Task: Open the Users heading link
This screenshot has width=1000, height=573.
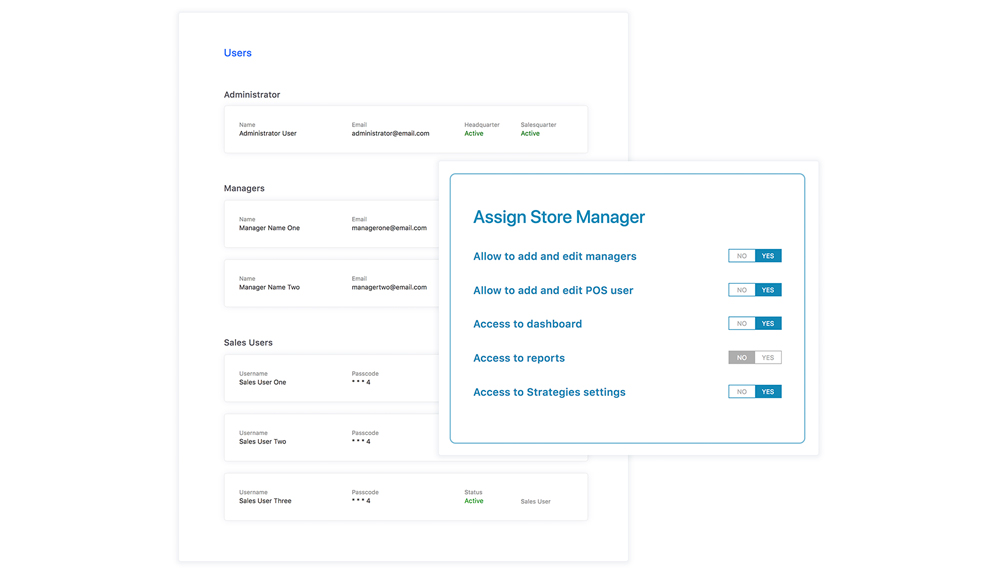Action: [x=237, y=53]
